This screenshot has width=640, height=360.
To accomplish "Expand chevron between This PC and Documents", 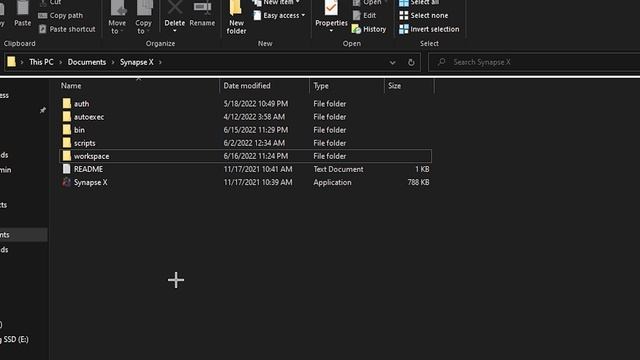I will tap(61, 62).
